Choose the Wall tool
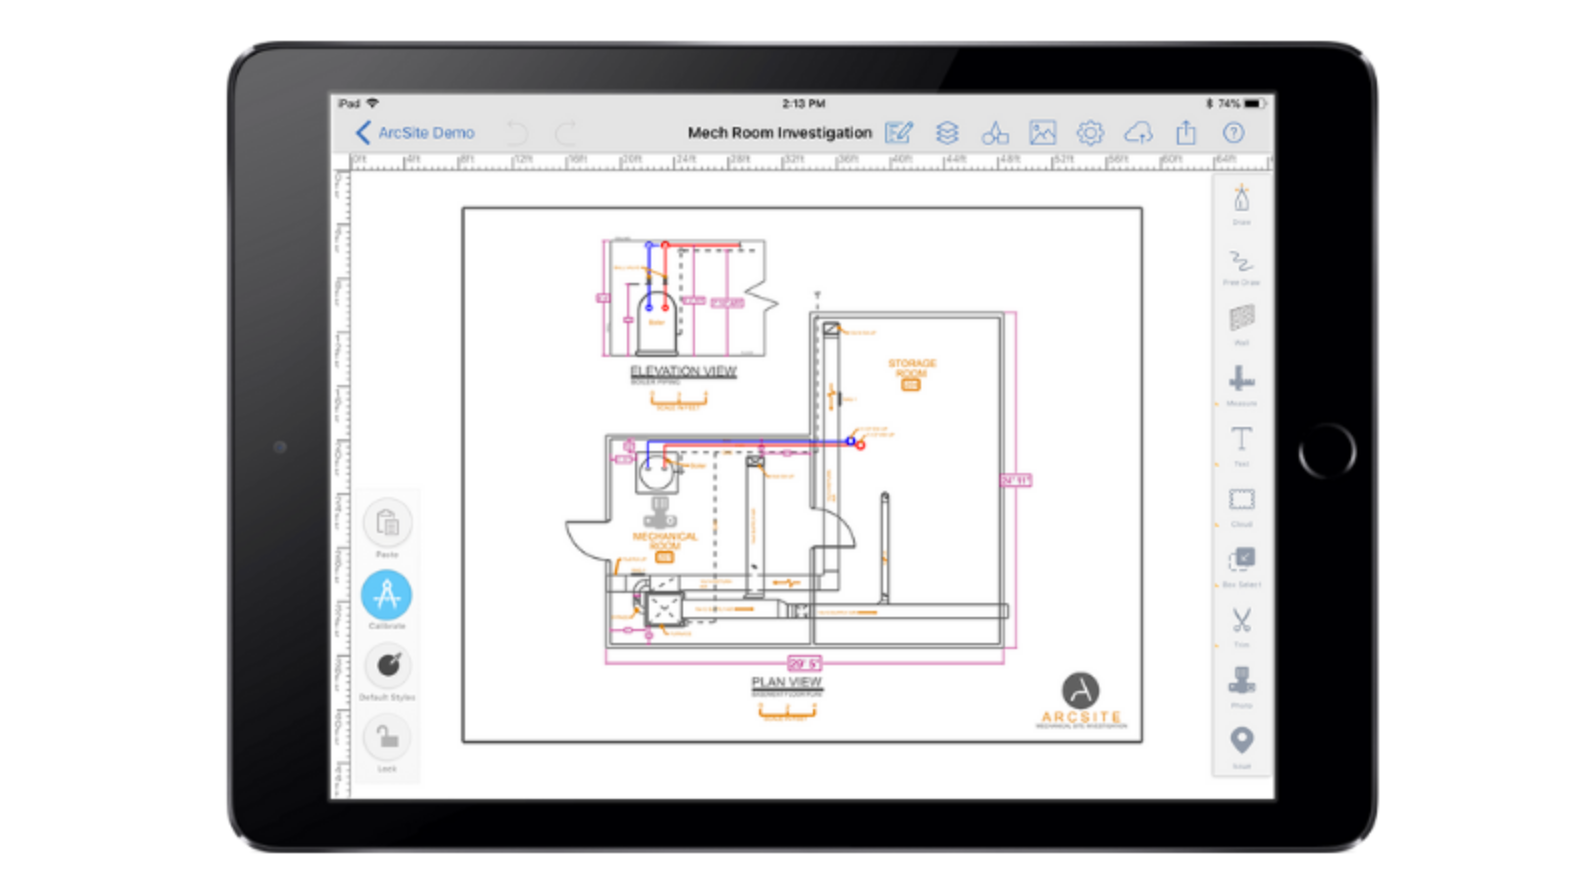 coord(1241,319)
